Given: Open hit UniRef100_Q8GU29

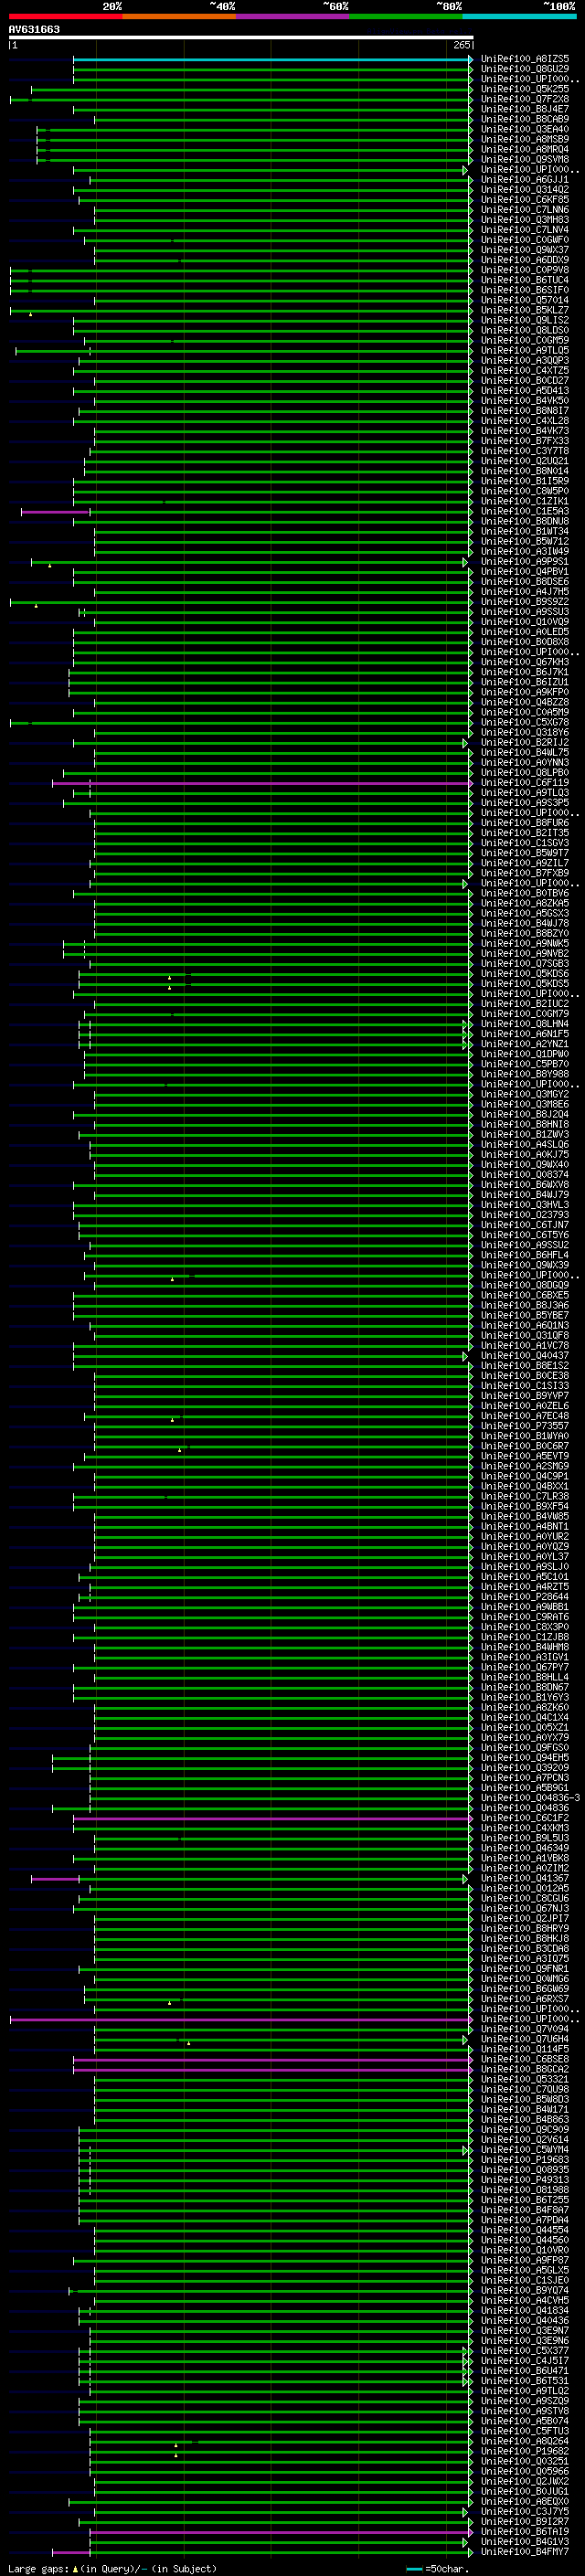Looking at the screenshot, I should (x=525, y=69).
